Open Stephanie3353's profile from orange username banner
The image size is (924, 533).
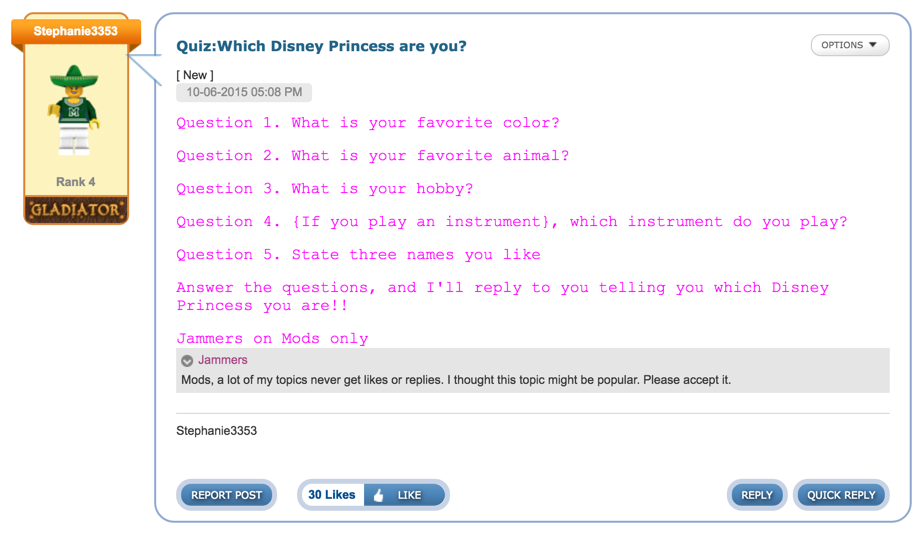tap(76, 31)
